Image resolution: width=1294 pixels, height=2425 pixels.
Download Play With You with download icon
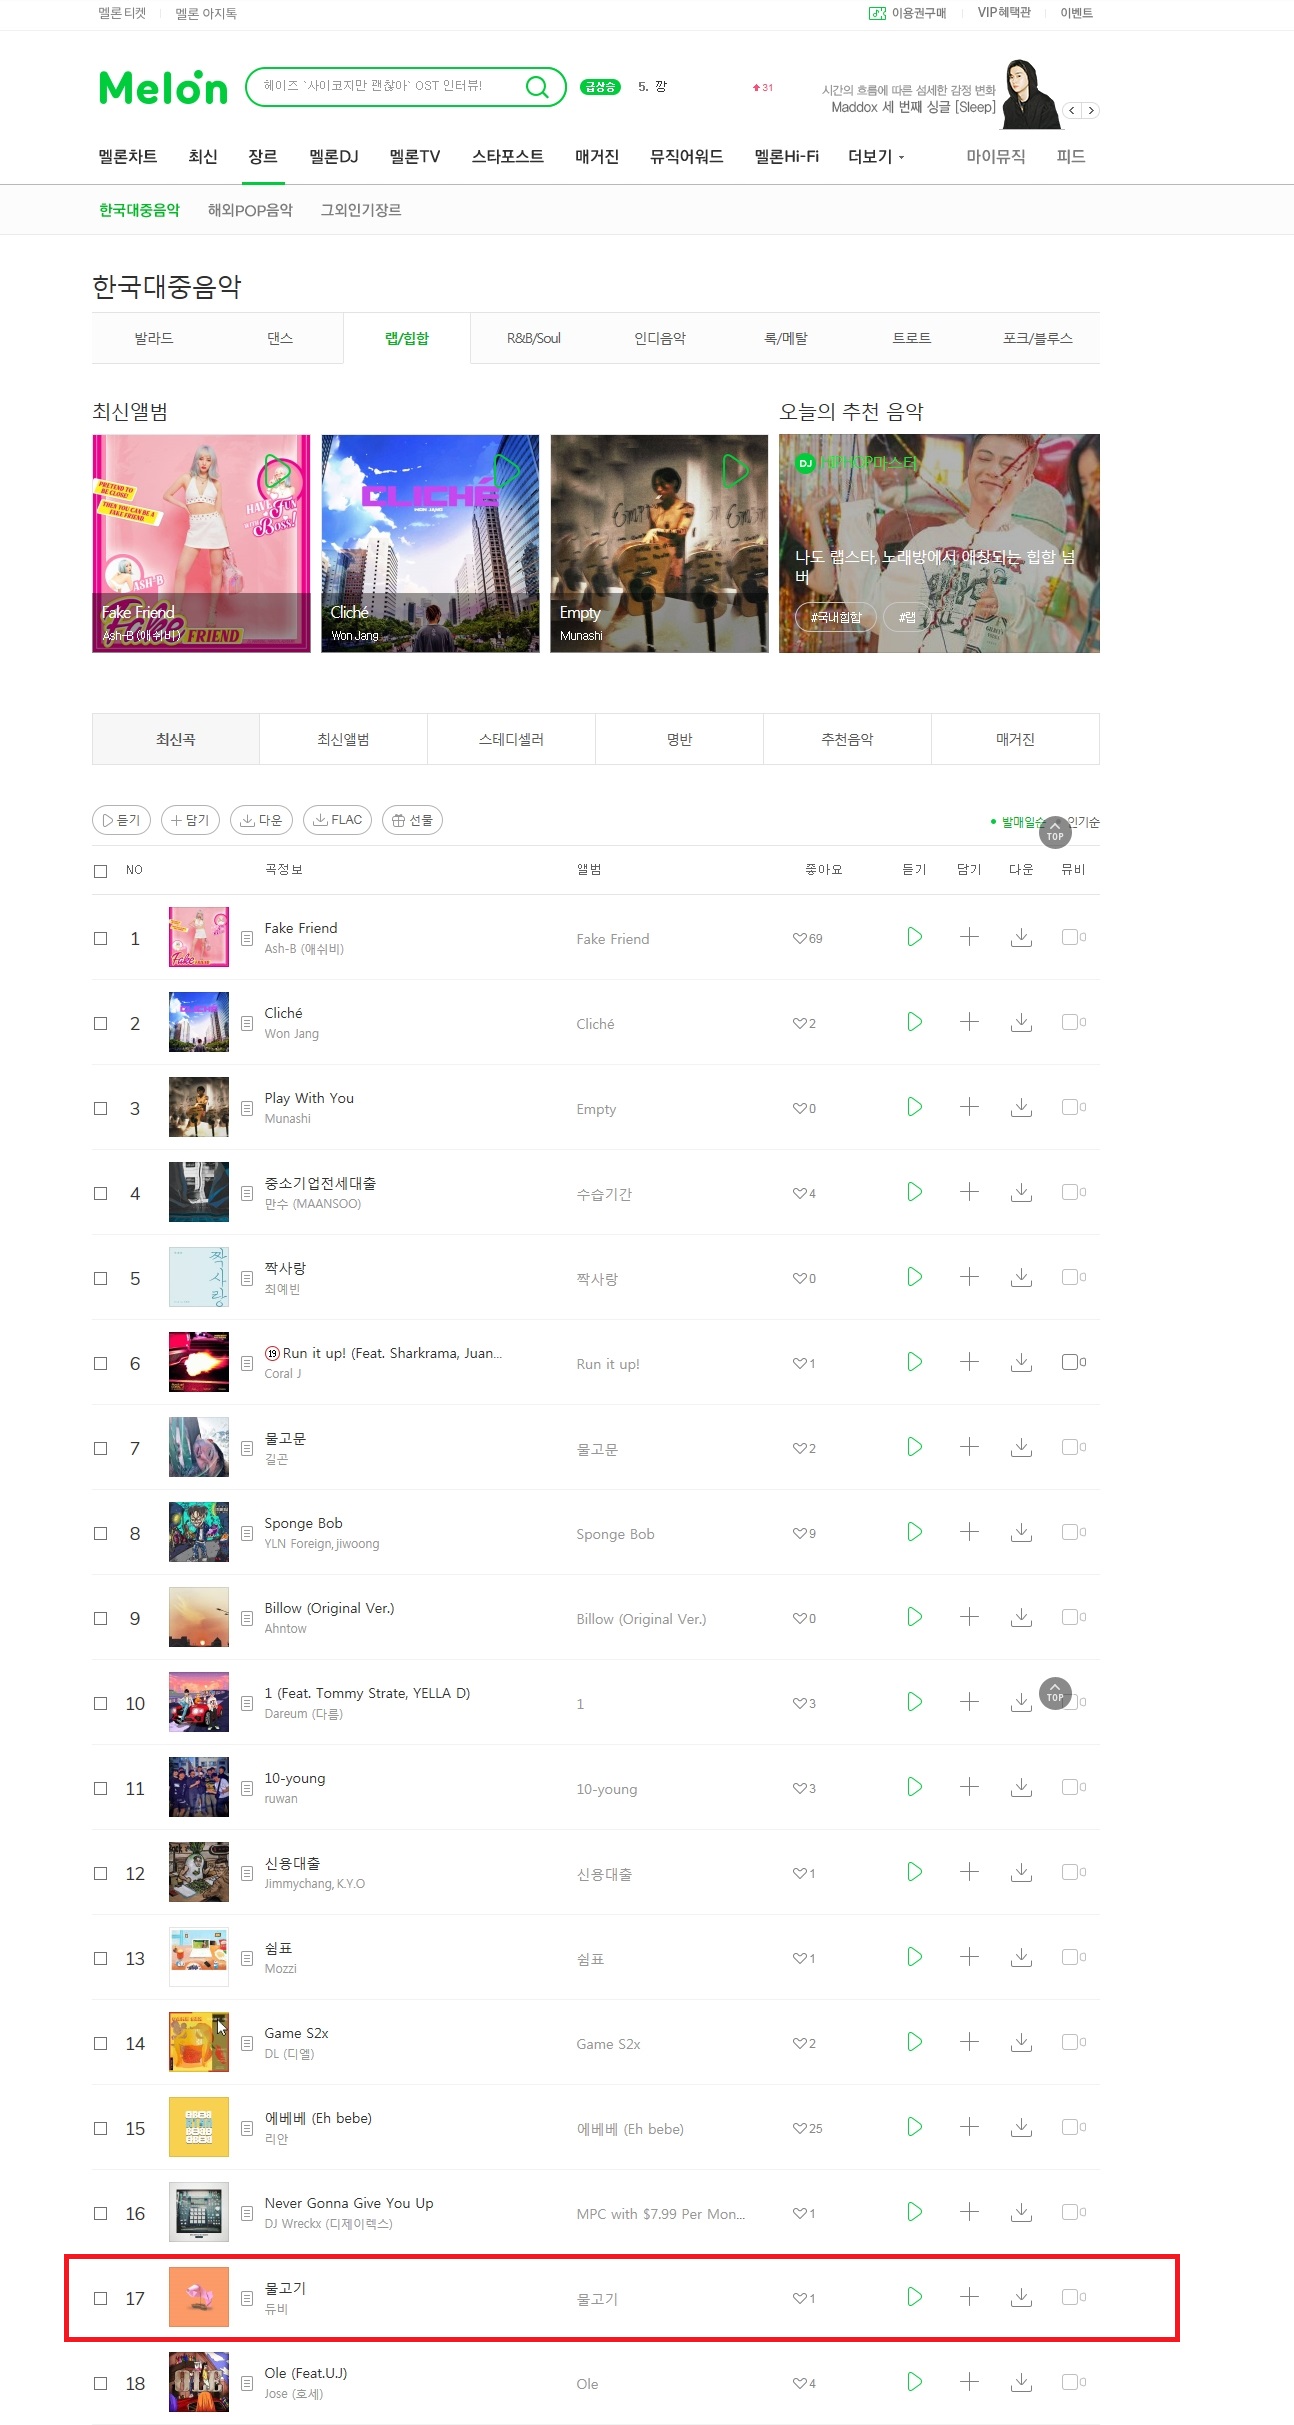[1021, 1107]
